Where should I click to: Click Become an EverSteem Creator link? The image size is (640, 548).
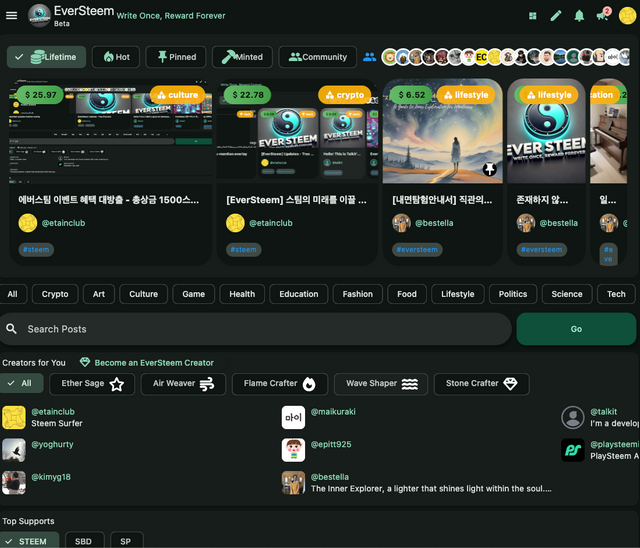pyautogui.click(x=154, y=363)
